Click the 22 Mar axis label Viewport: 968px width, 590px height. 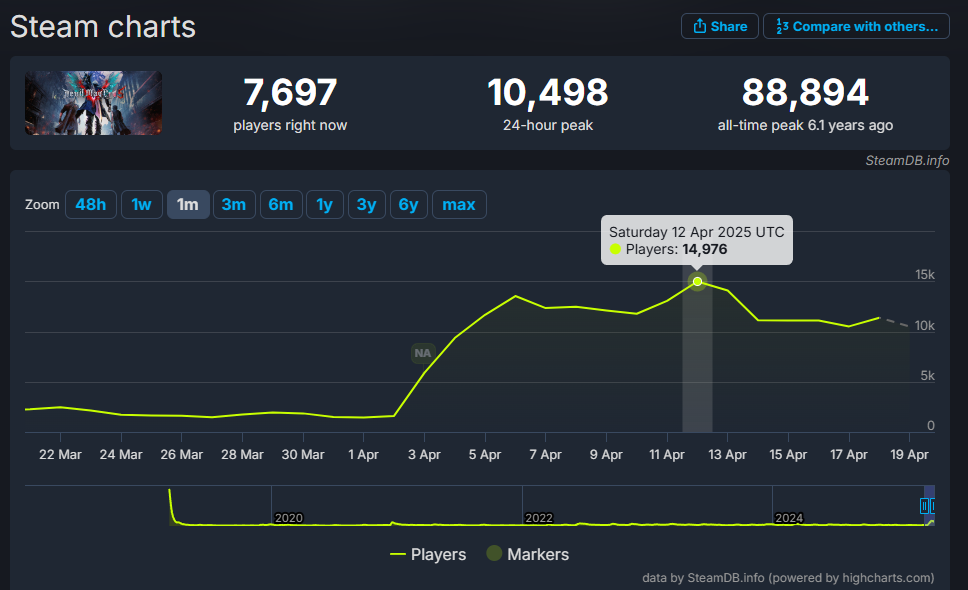(x=60, y=455)
